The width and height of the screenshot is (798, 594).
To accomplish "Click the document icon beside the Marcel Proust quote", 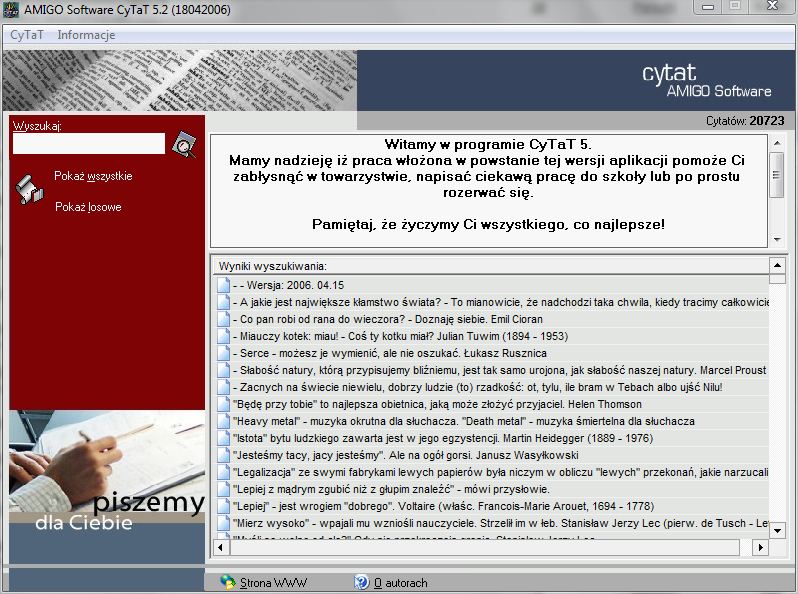I will pos(223,370).
